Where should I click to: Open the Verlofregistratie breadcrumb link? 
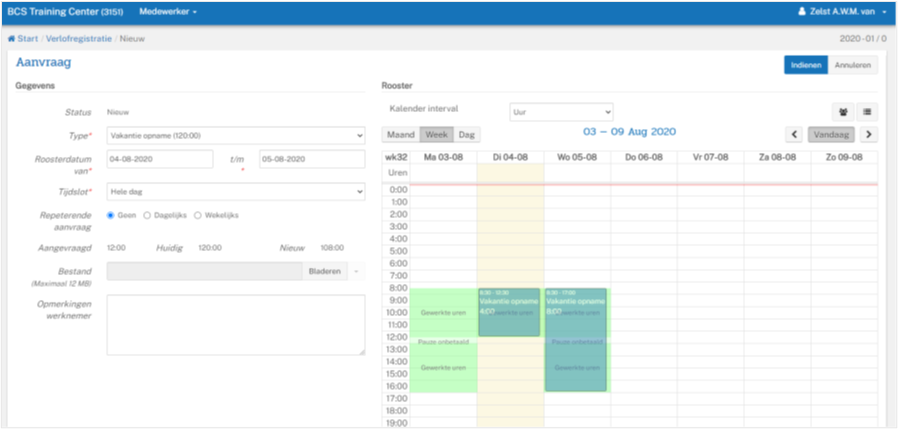click(x=79, y=39)
